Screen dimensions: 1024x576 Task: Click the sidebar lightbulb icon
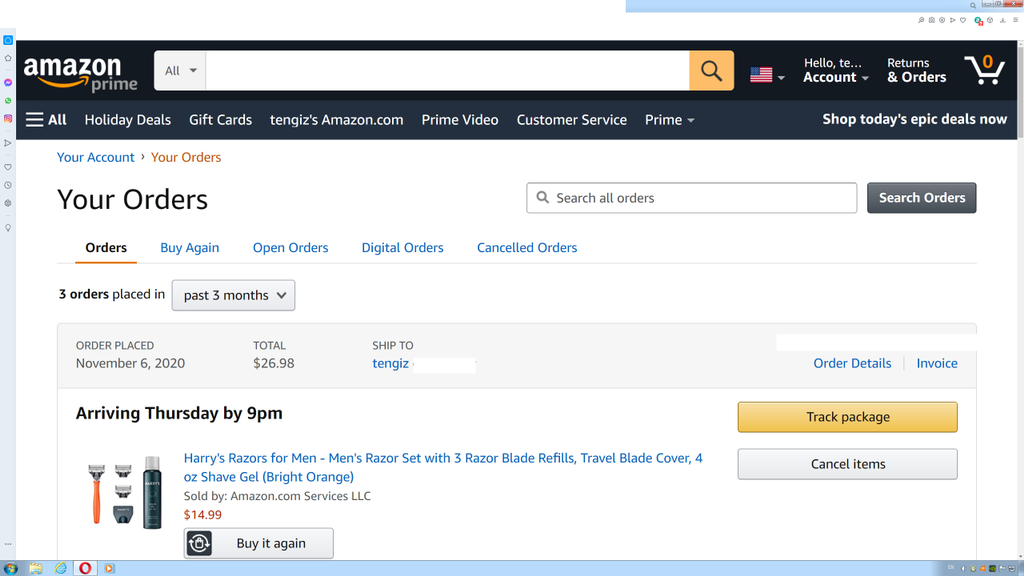tap(8, 228)
